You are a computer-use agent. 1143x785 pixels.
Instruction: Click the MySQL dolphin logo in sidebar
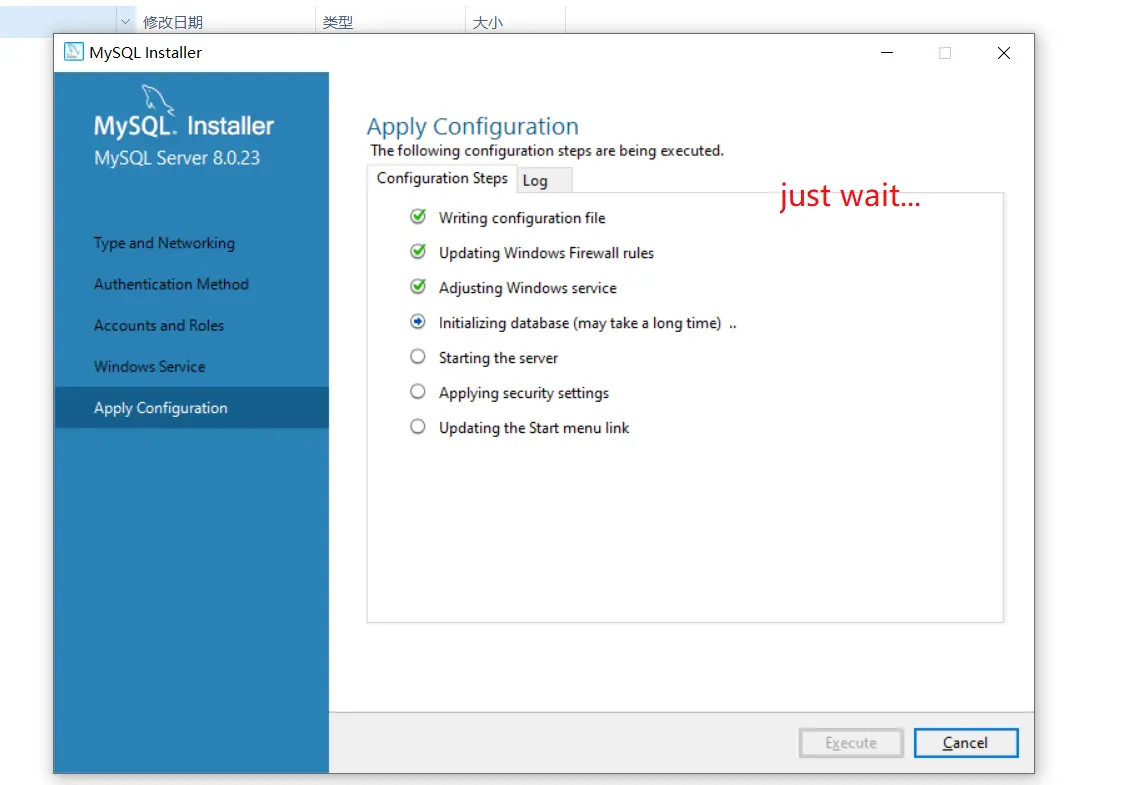tap(157, 99)
